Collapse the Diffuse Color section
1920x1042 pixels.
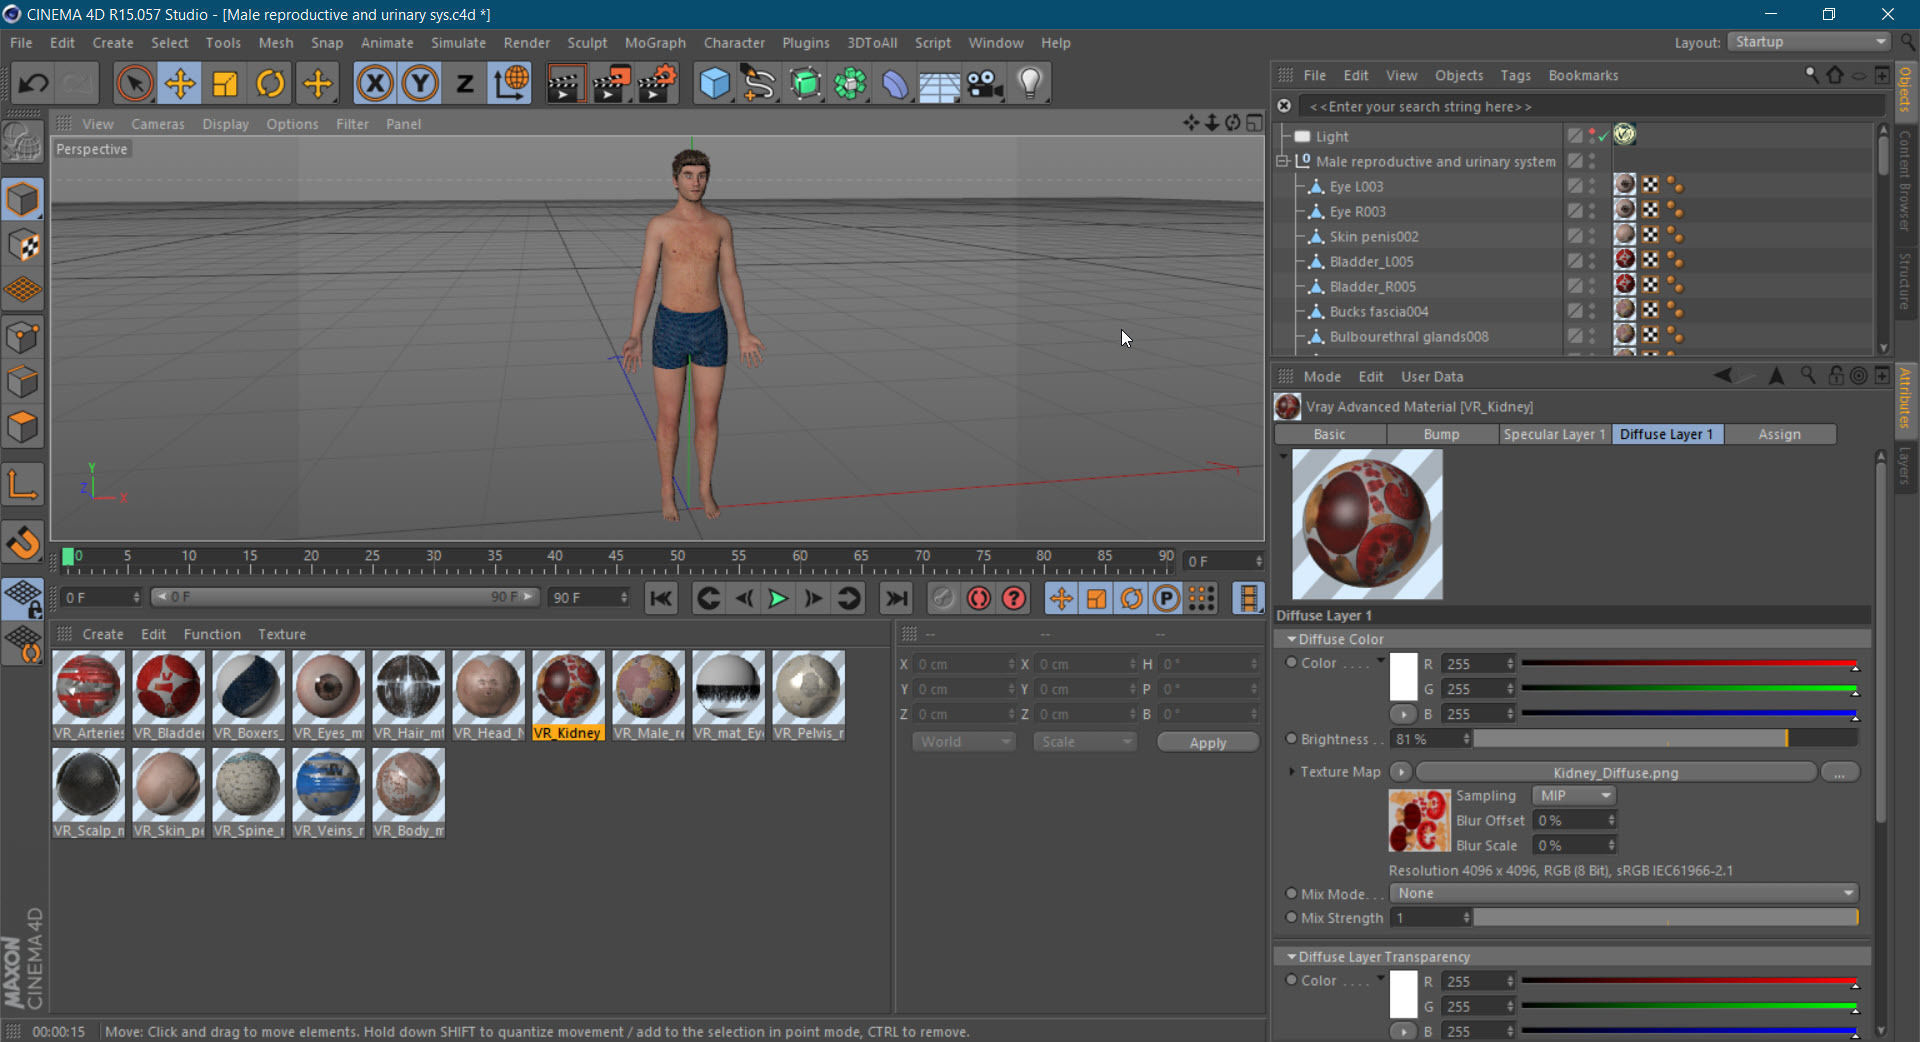(x=1291, y=639)
